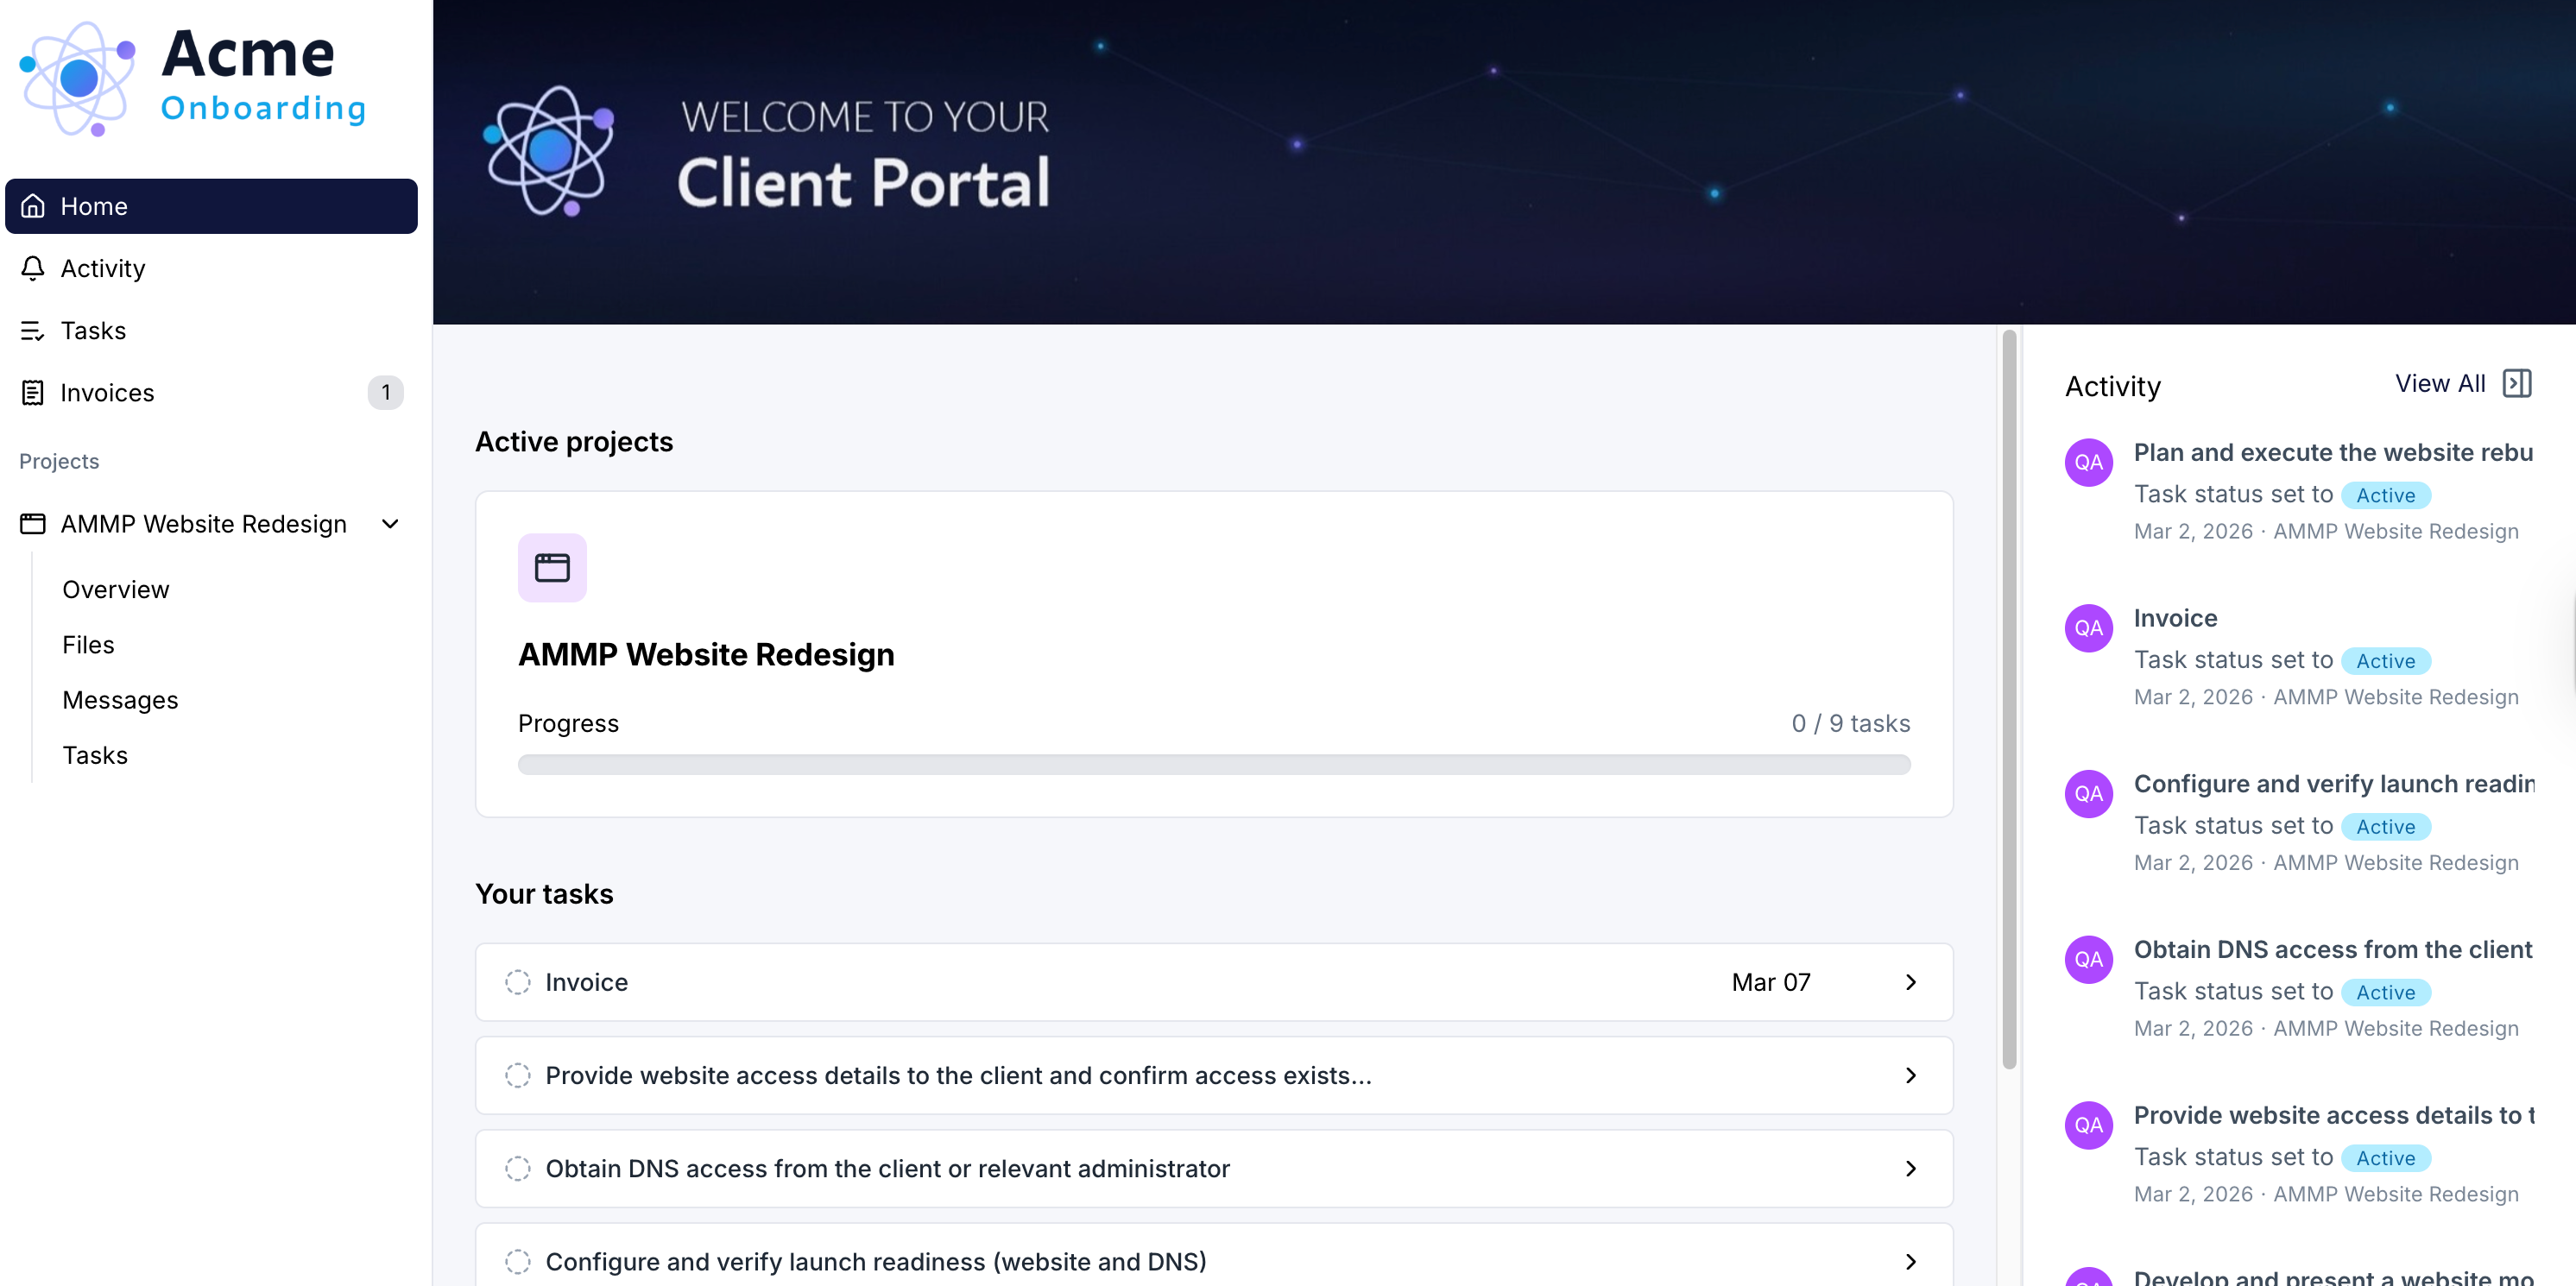Go to Messages in project submenu
2576x1286 pixels.
pyautogui.click(x=120, y=700)
